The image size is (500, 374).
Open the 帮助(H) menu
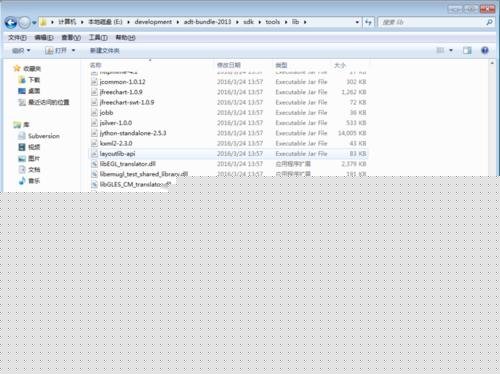point(125,37)
